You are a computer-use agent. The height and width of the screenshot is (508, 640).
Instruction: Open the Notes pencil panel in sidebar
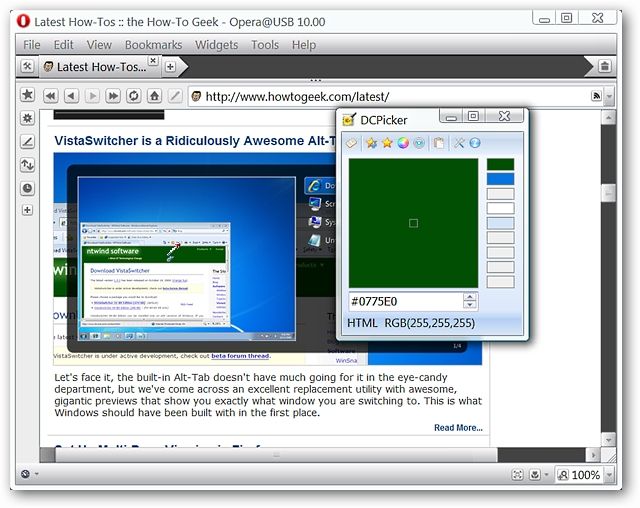27,142
